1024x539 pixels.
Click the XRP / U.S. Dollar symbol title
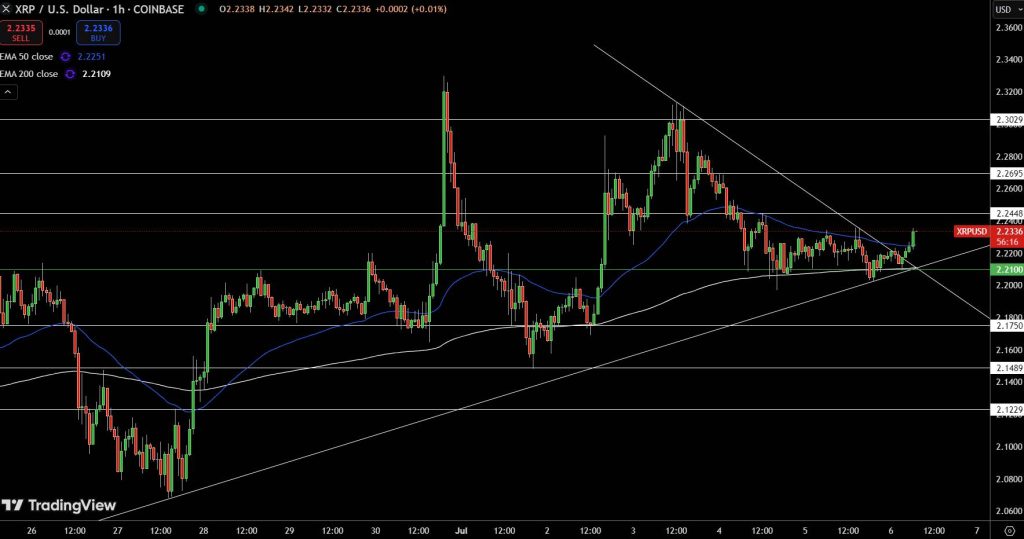click(99, 9)
